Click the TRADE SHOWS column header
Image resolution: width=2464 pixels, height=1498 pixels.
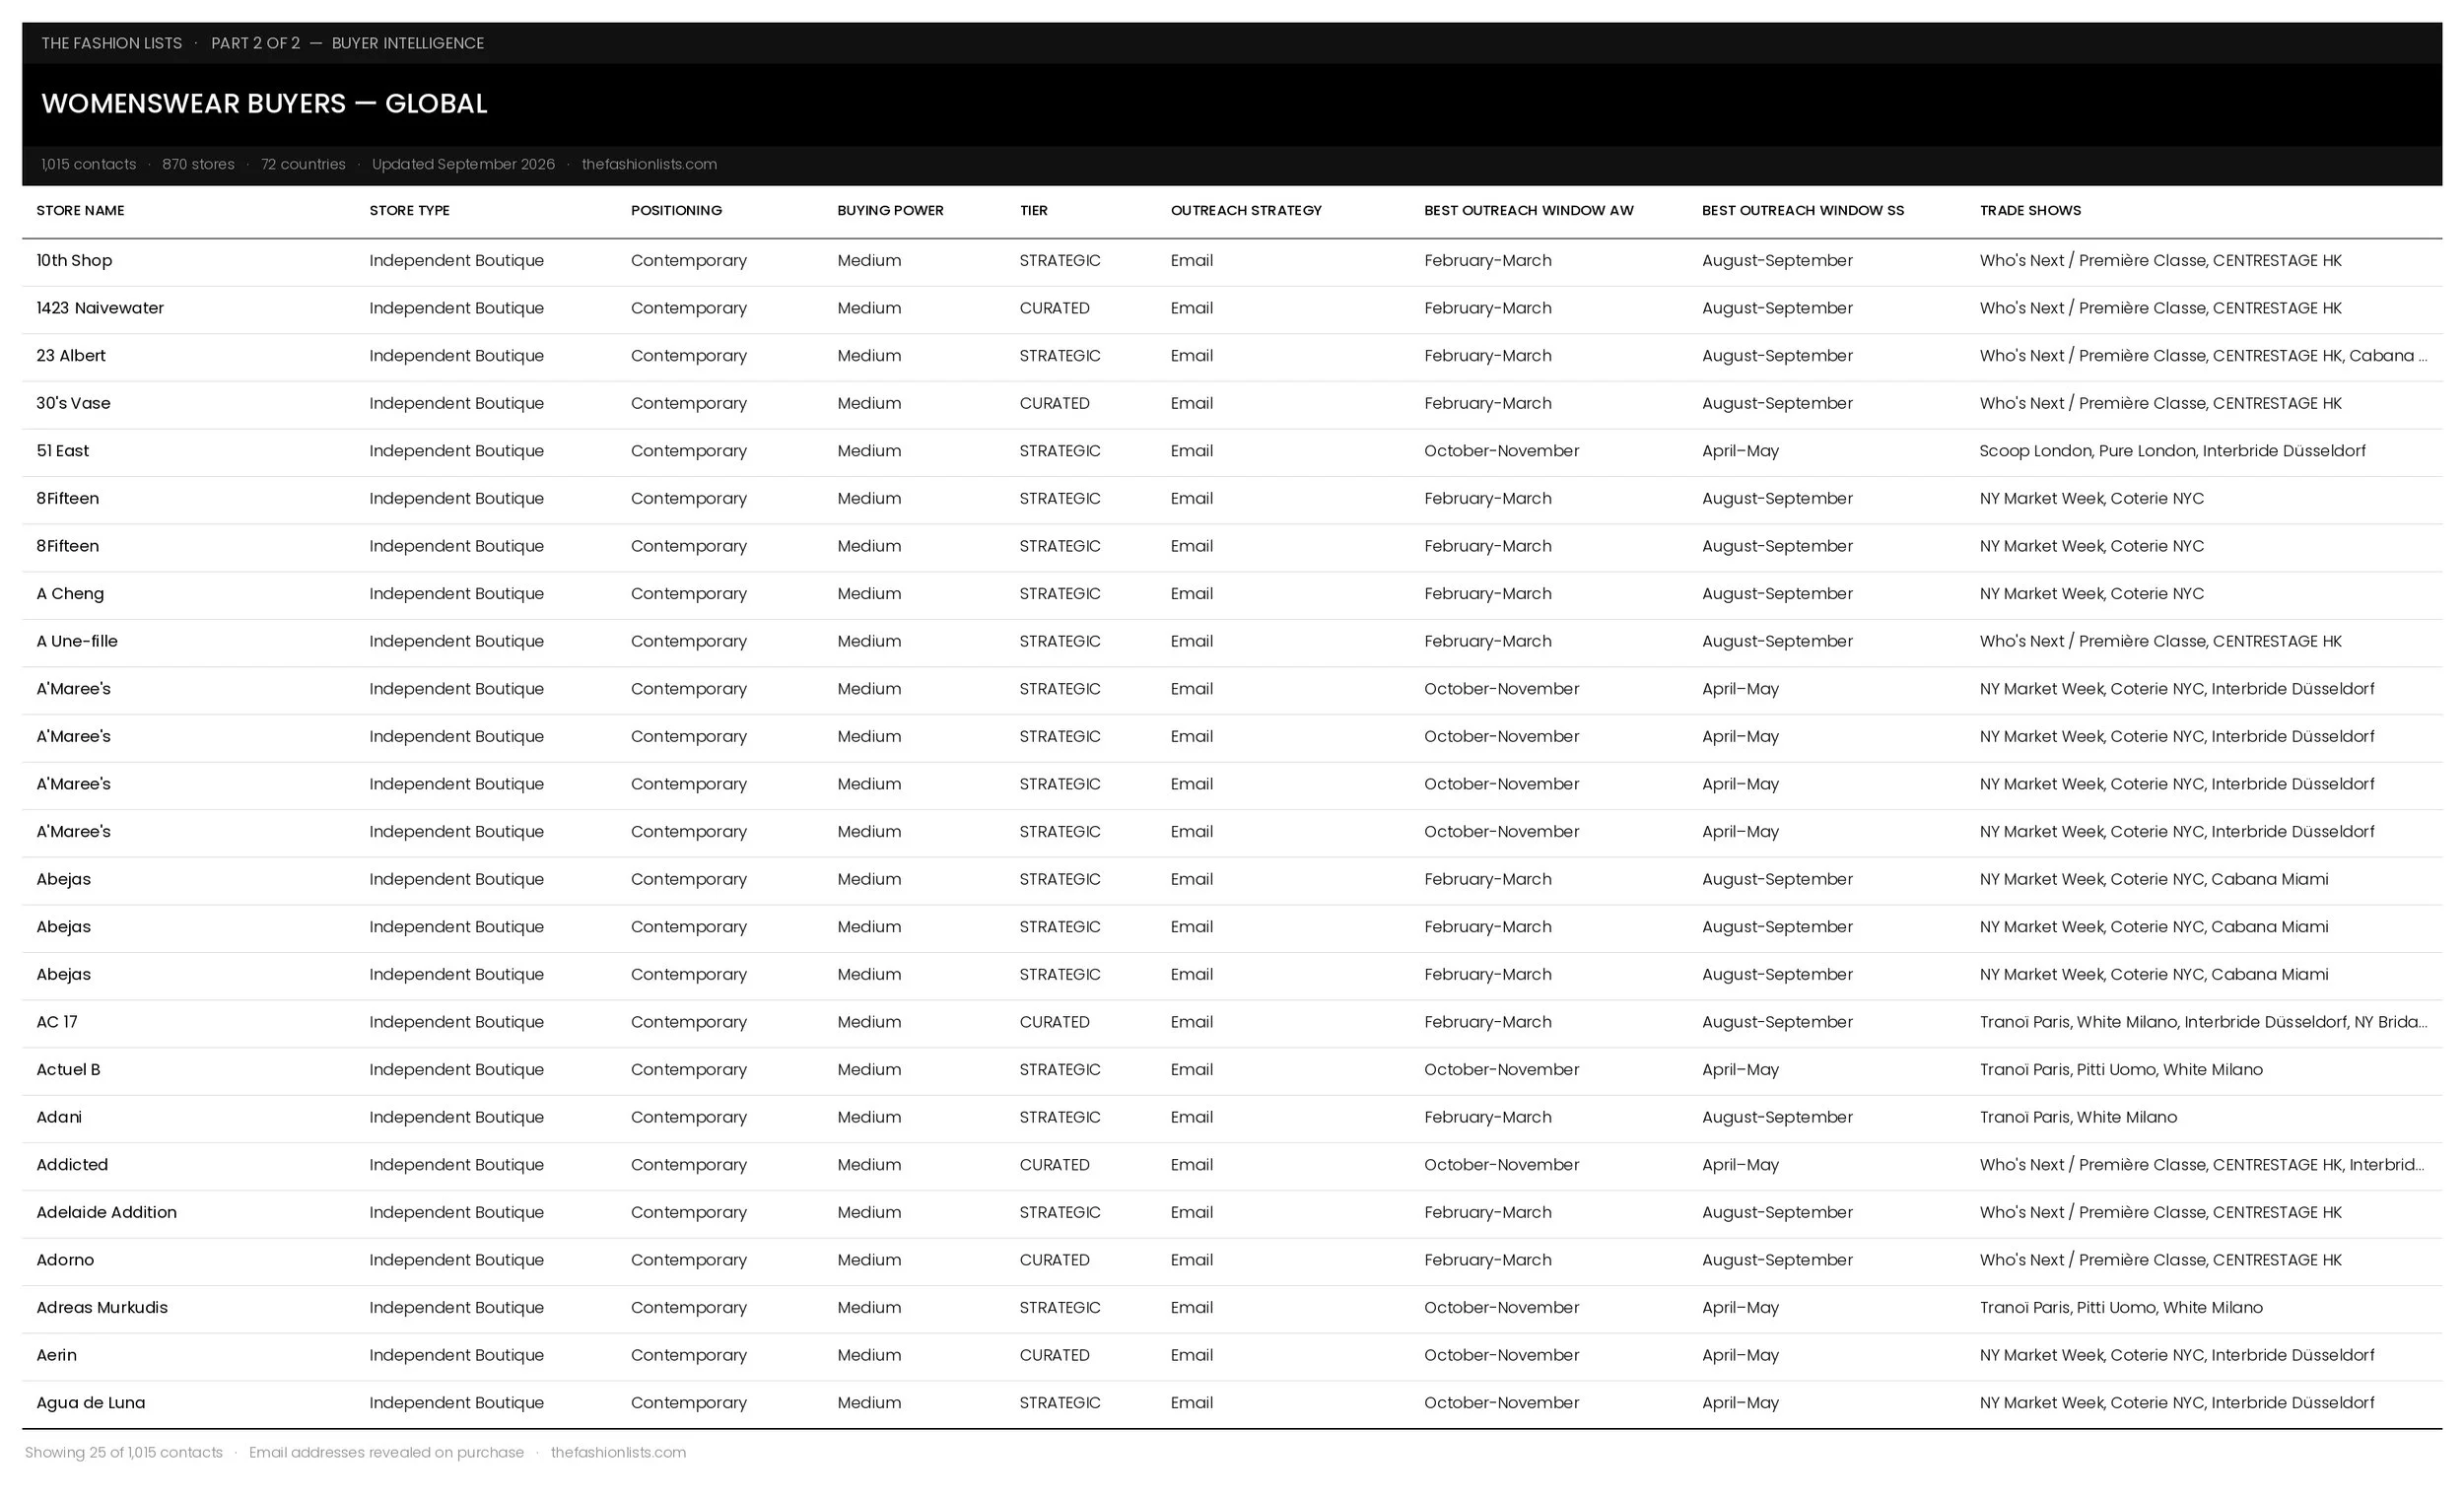coord(2030,210)
